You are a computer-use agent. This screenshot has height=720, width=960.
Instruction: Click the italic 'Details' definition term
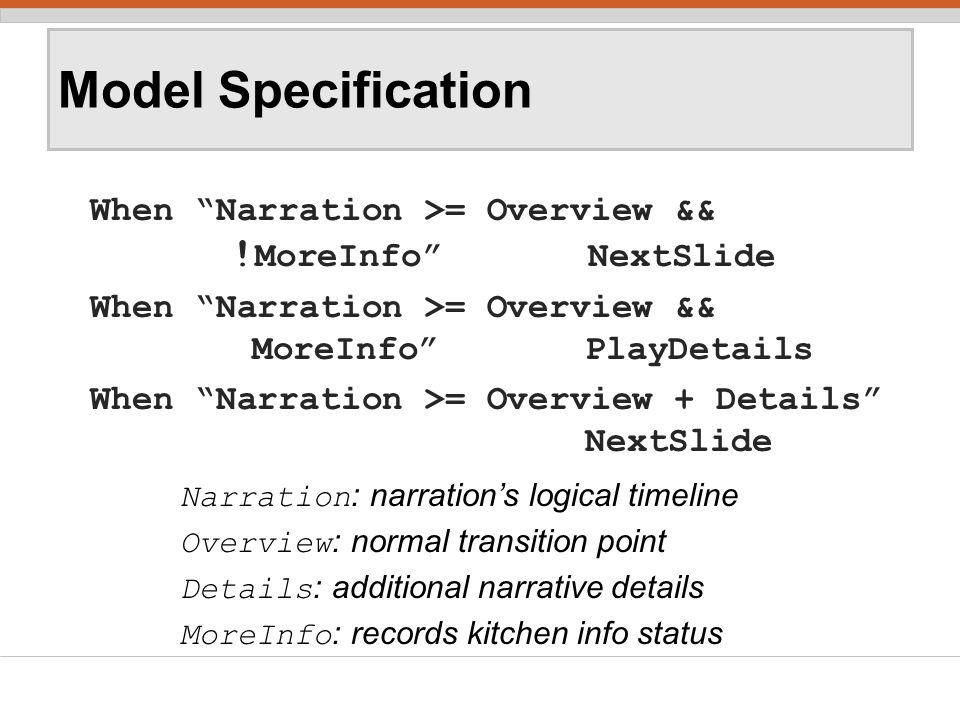pos(247,589)
